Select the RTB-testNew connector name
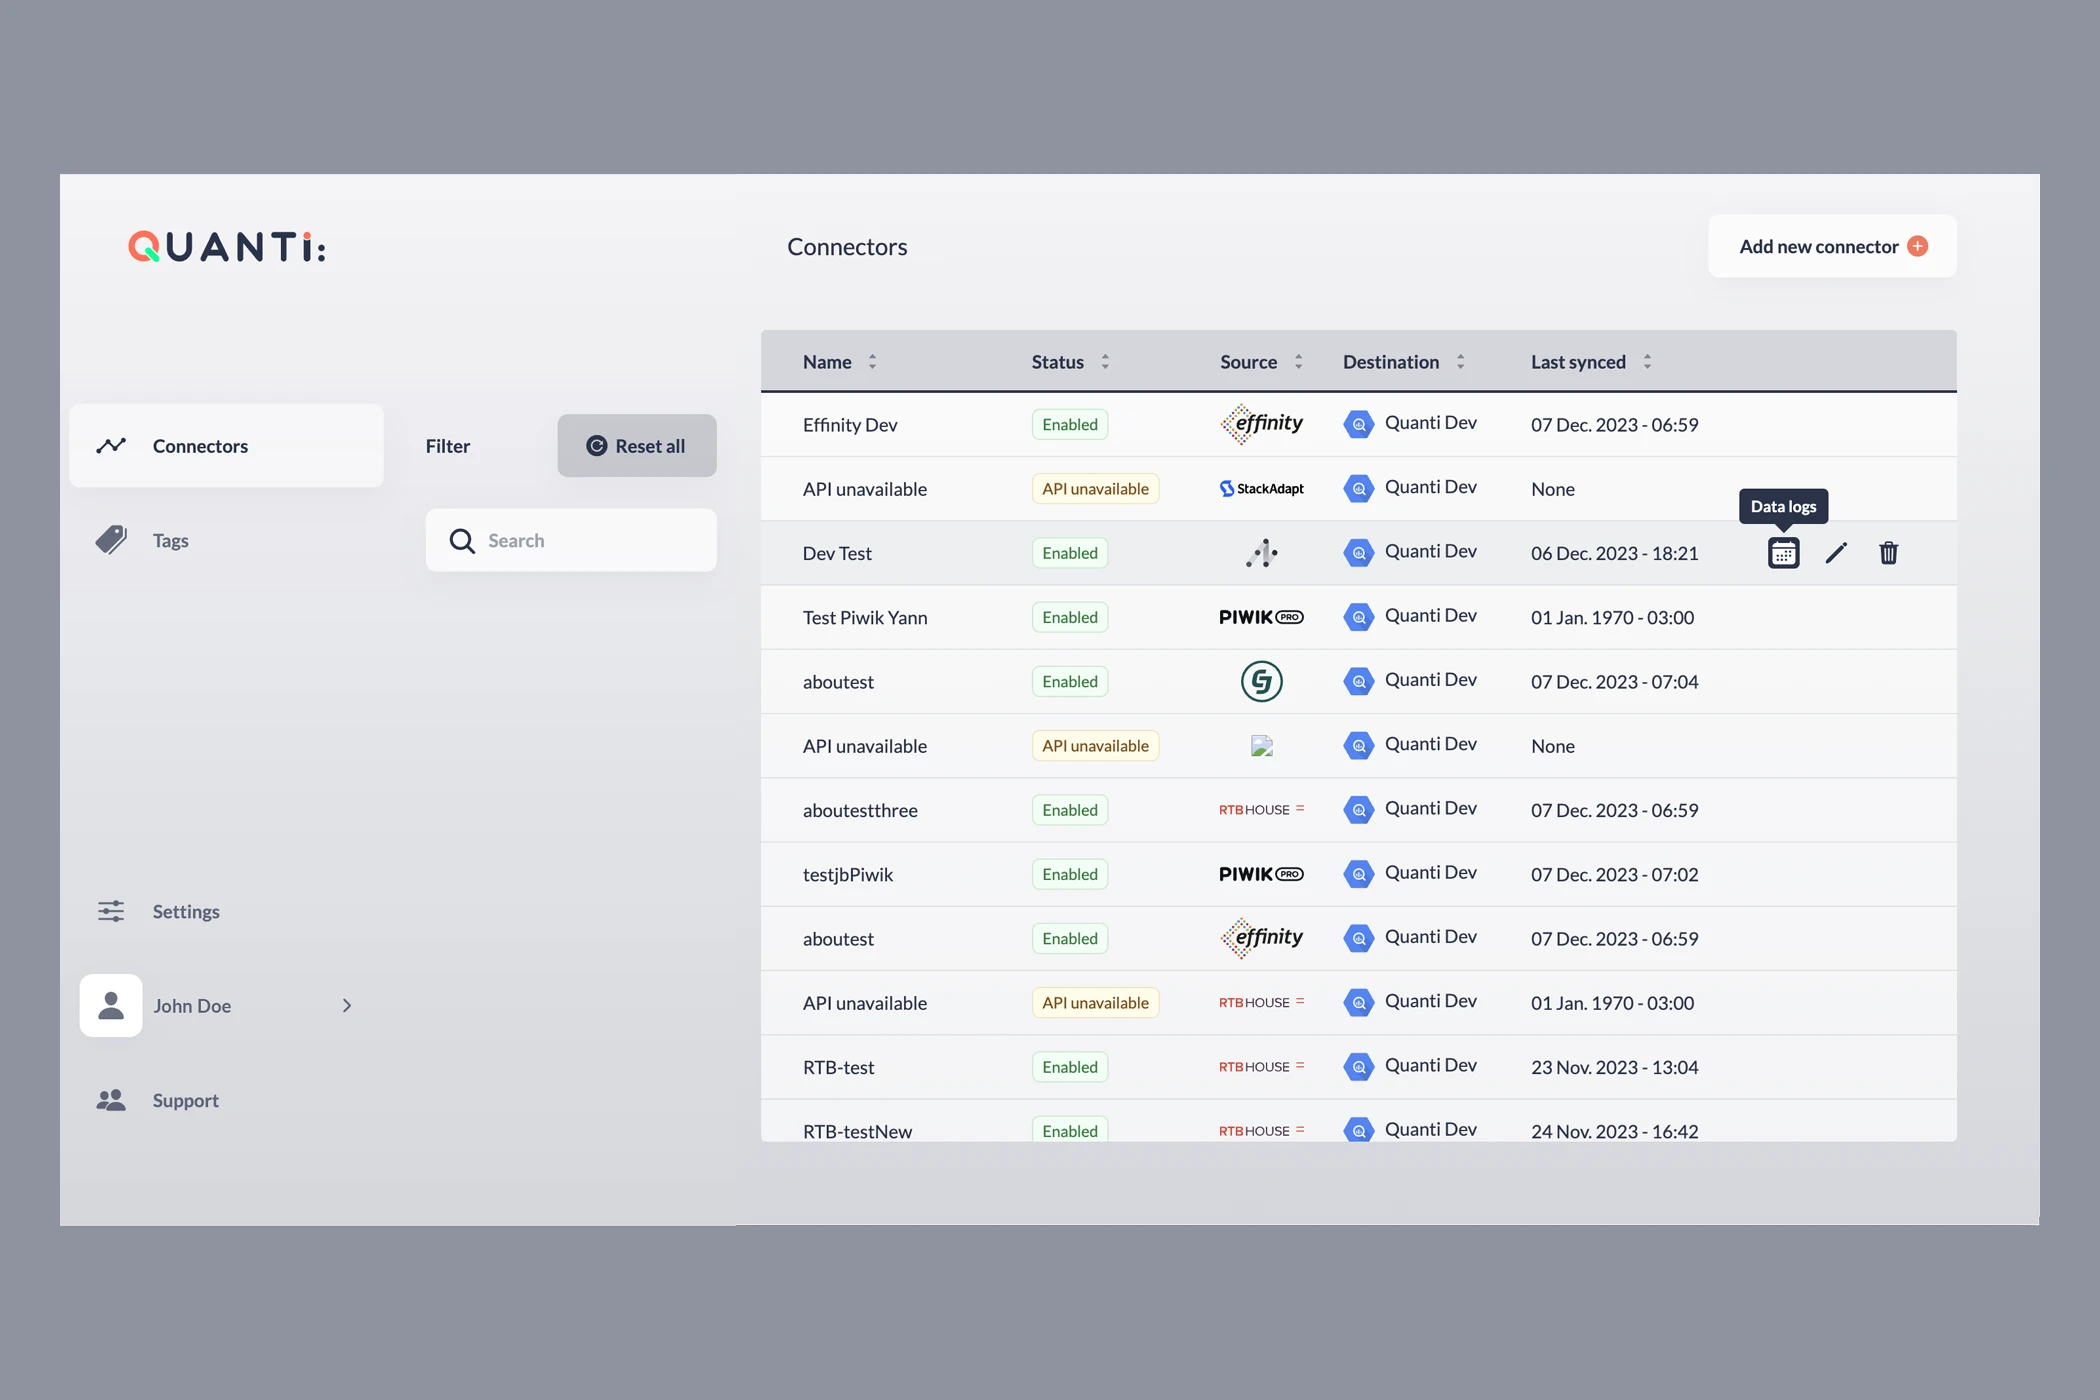 (857, 1131)
